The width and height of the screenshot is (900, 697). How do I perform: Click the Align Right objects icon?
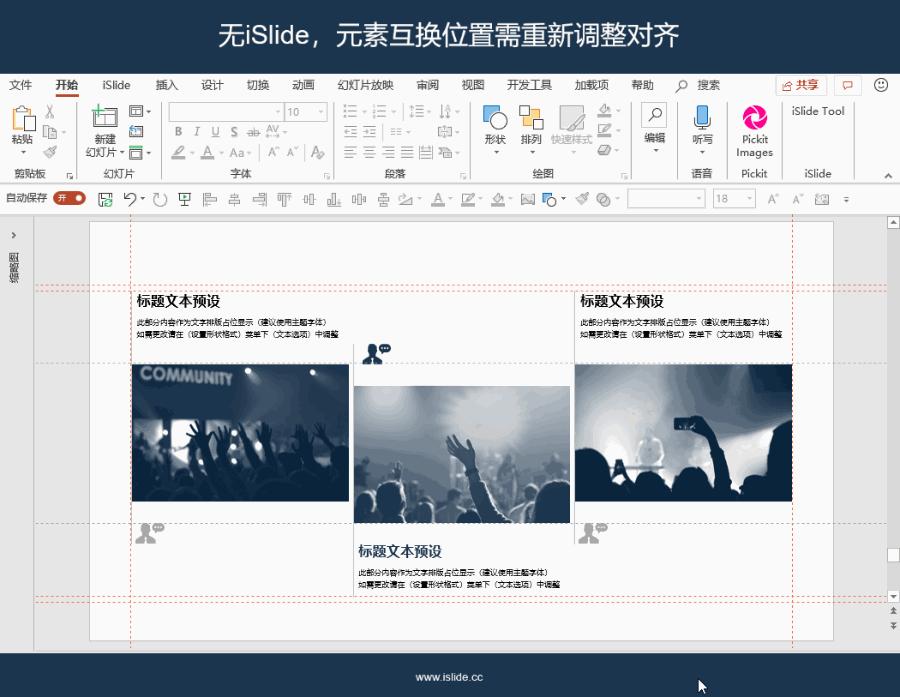point(259,199)
